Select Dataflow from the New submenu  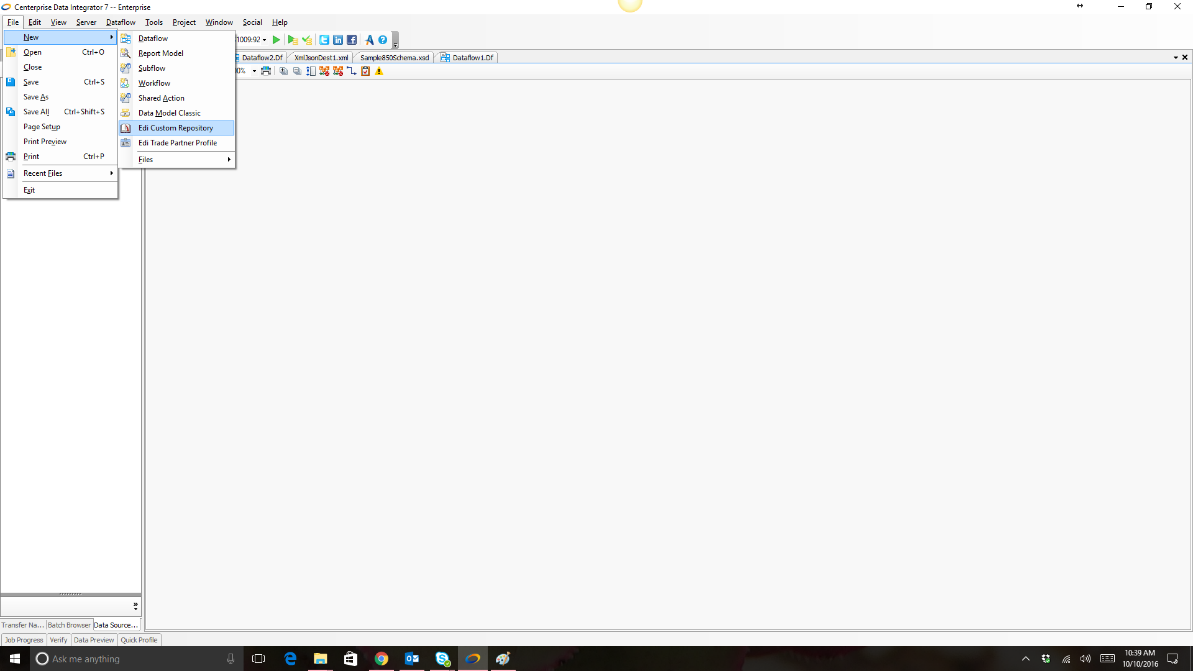click(153, 38)
